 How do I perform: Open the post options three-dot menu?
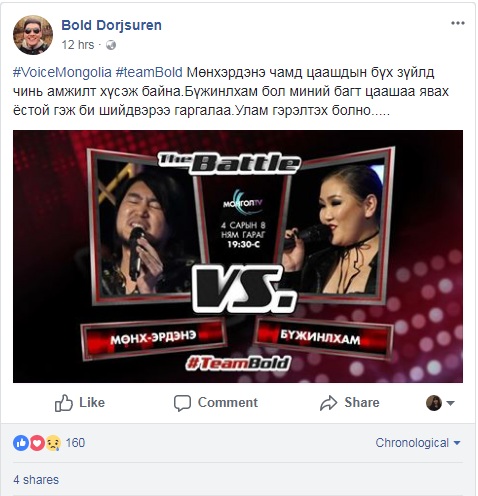[458, 23]
